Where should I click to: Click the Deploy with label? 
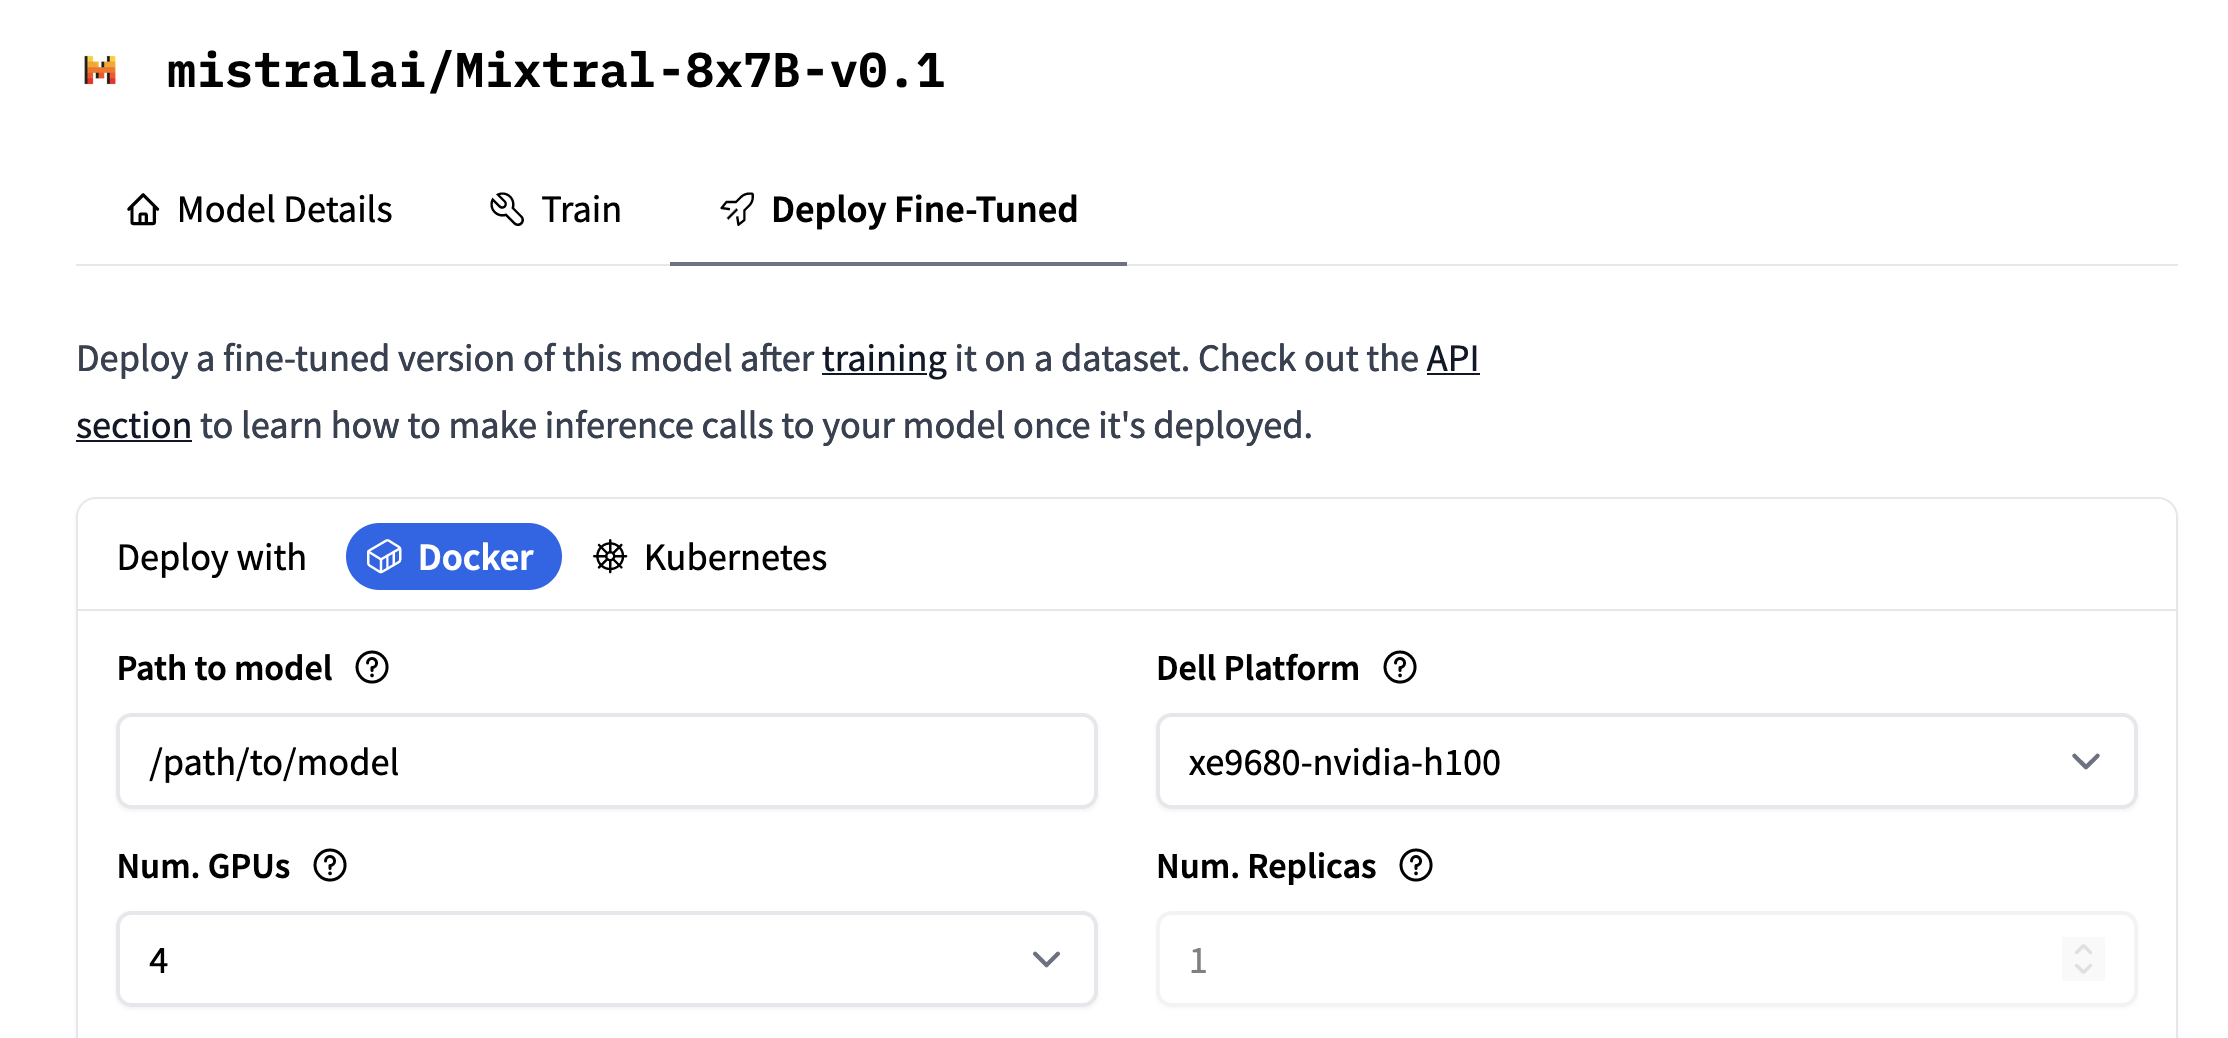(211, 557)
